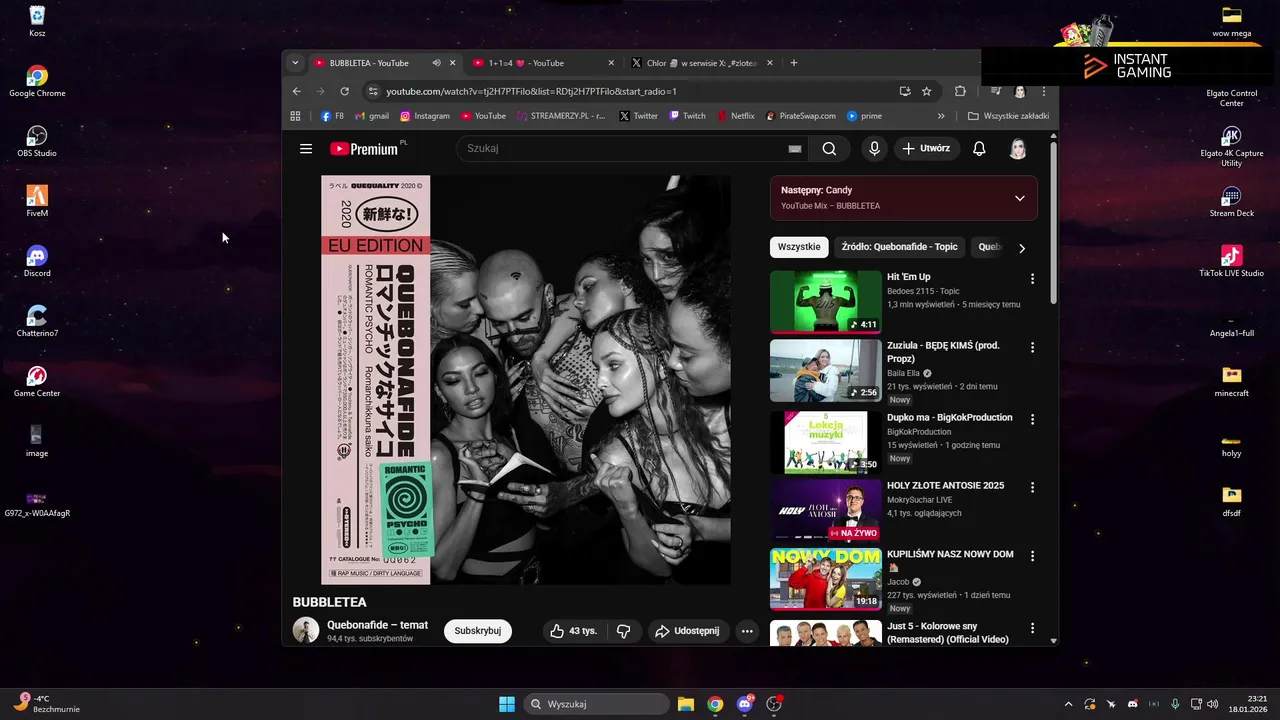Open the YouTube account avatar menu
Screen dimensions: 1280x720
(x=1018, y=149)
